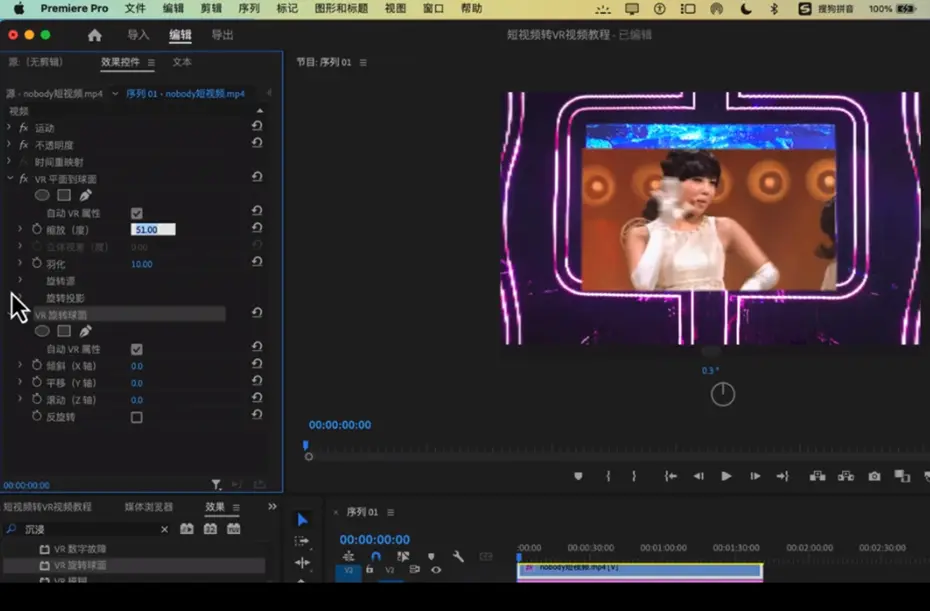Open 效果控件 panel menu
Screen dimensions: 930x611
[x=151, y=62]
